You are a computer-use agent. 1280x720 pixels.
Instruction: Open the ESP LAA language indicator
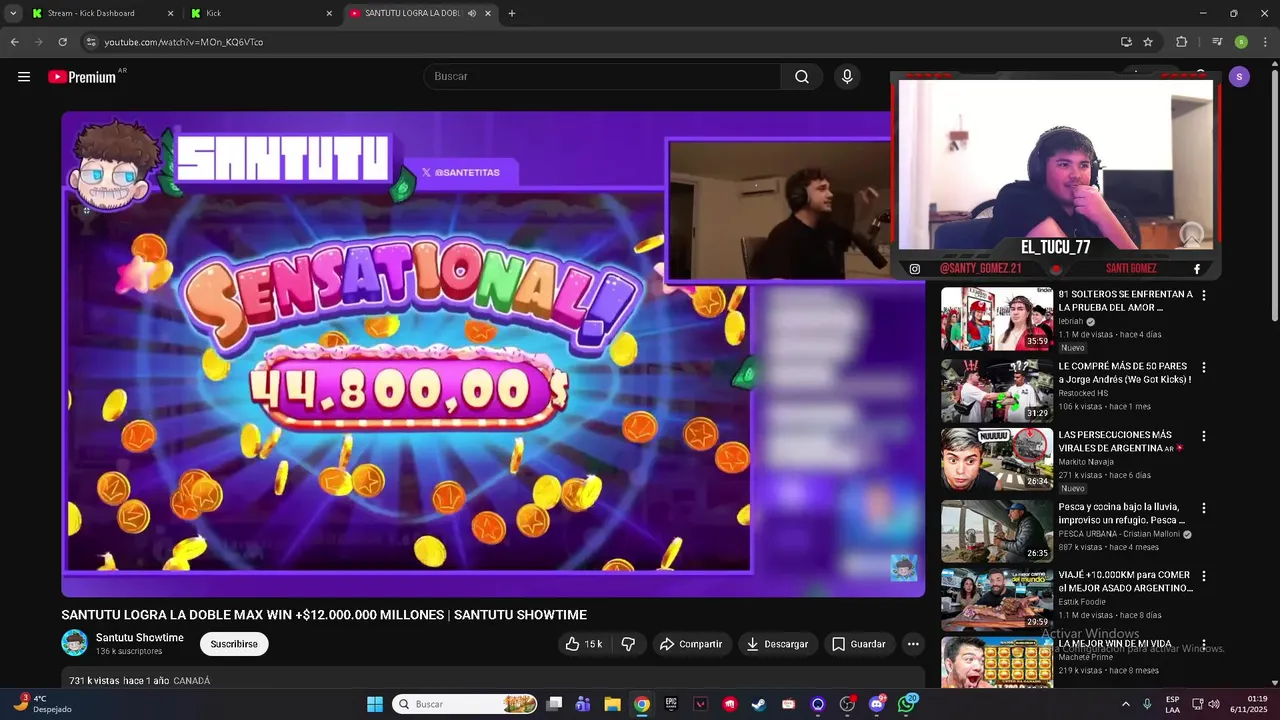(x=1172, y=704)
